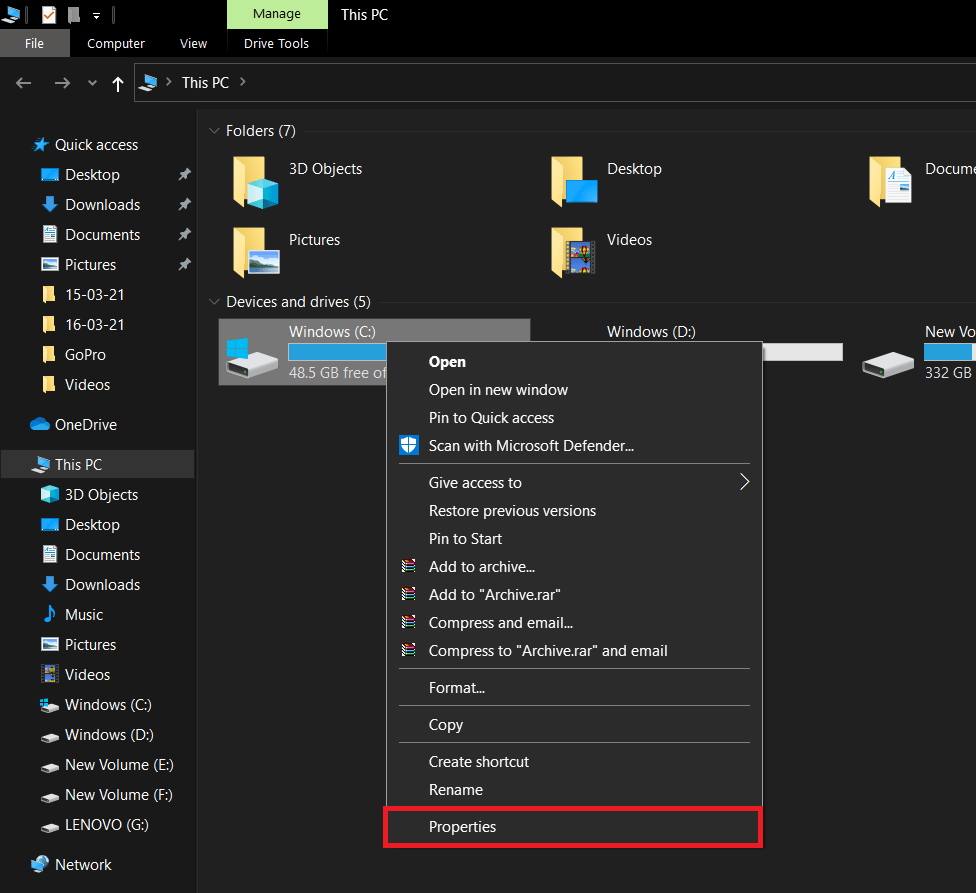Go back with the Back arrow
This screenshot has height=893, width=976.
click(x=24, y=83)
